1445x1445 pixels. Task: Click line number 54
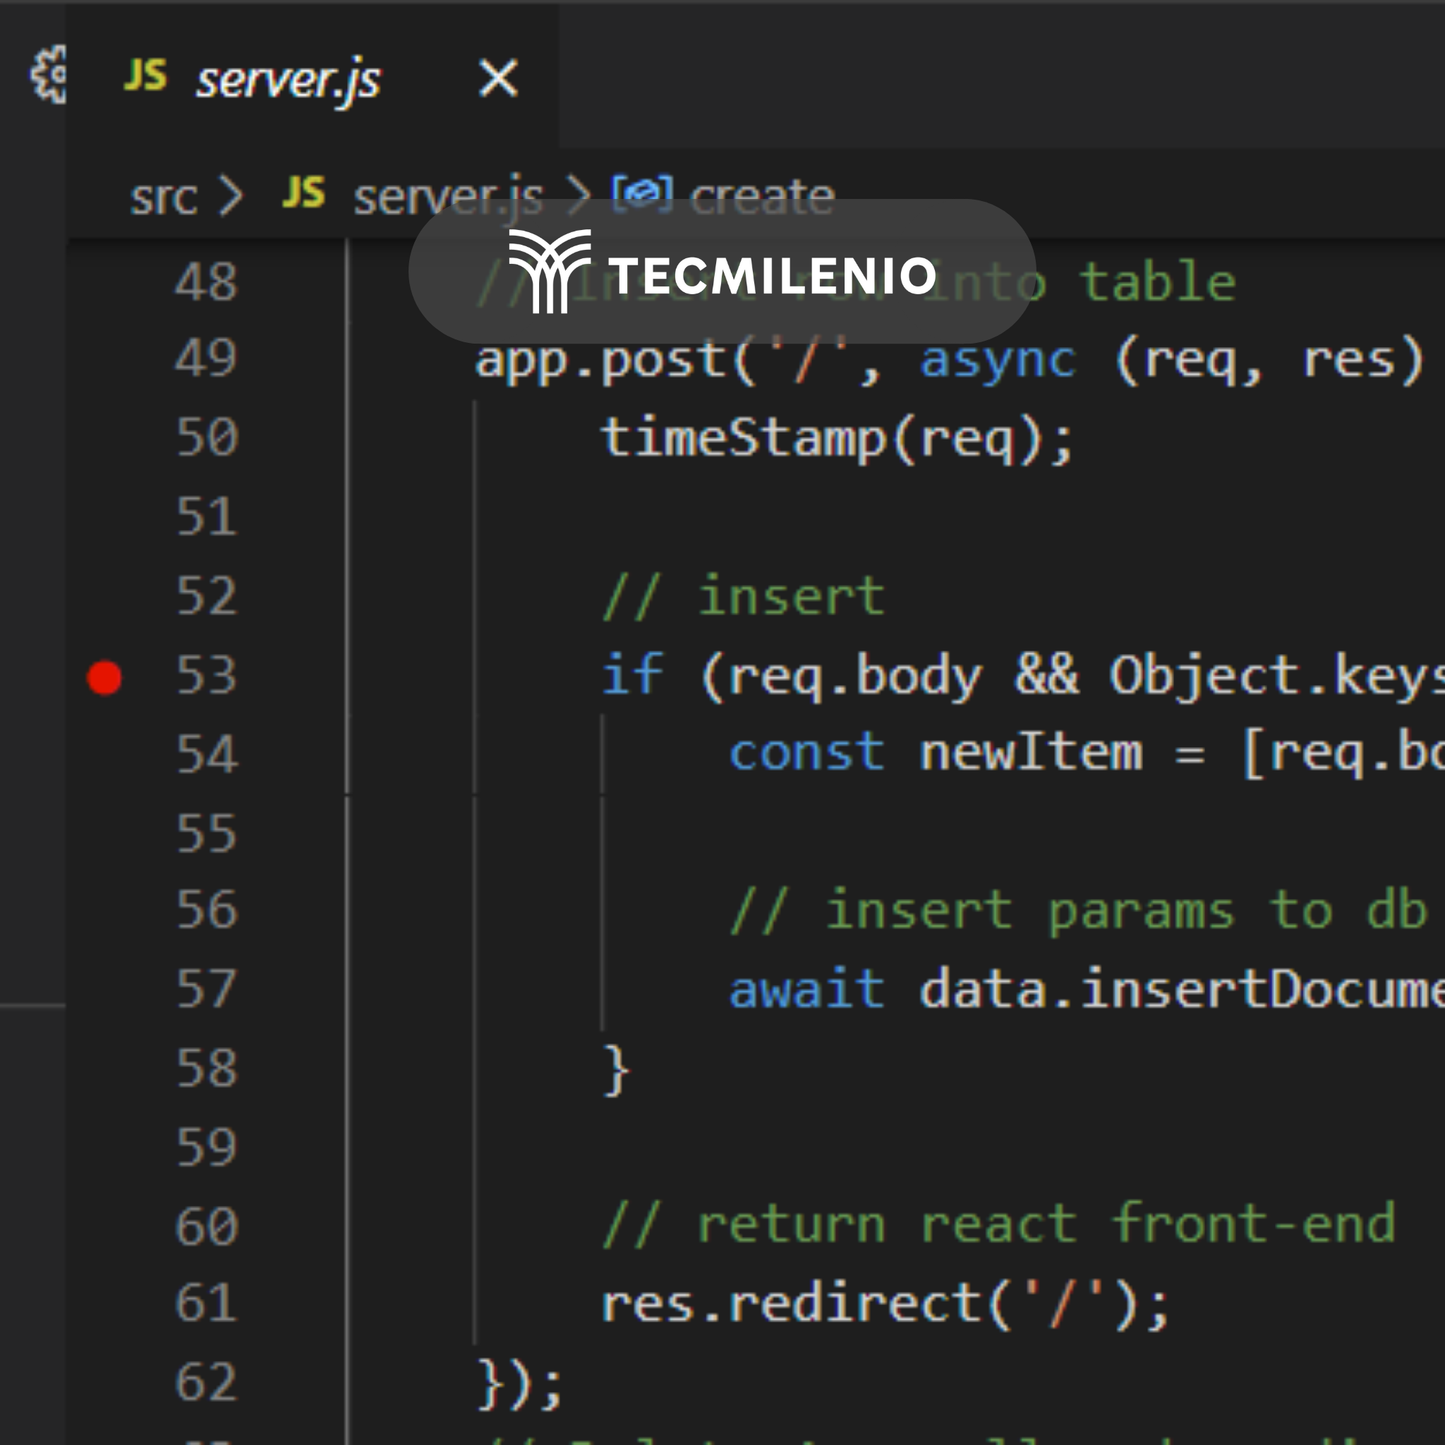(x=207, y=755)
